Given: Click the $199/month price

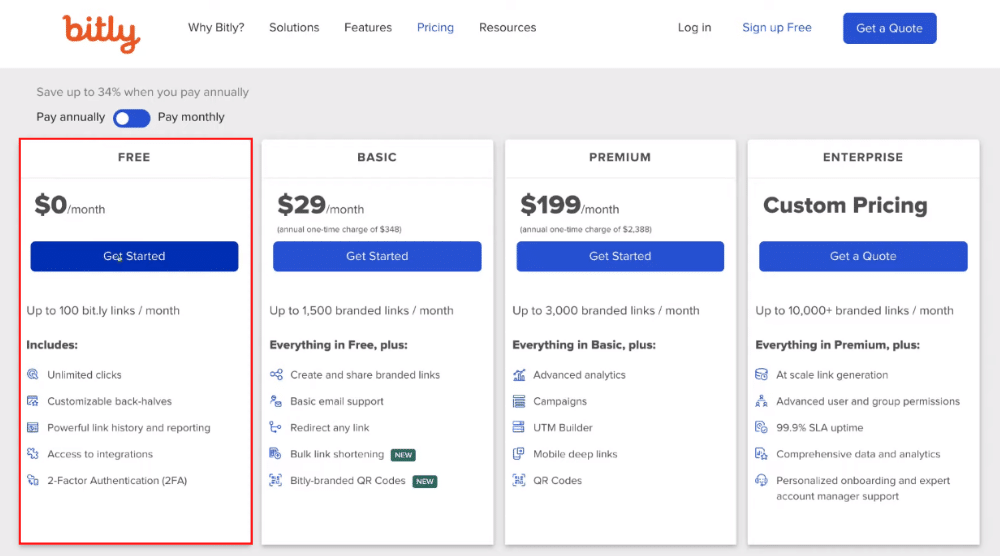Looking at the screenshot, I should point(570,205).
